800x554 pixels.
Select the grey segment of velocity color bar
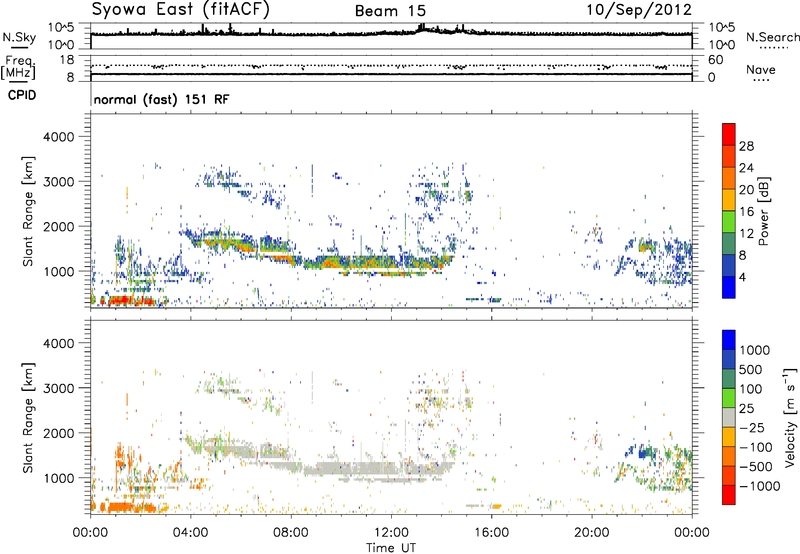click(729, 417)
